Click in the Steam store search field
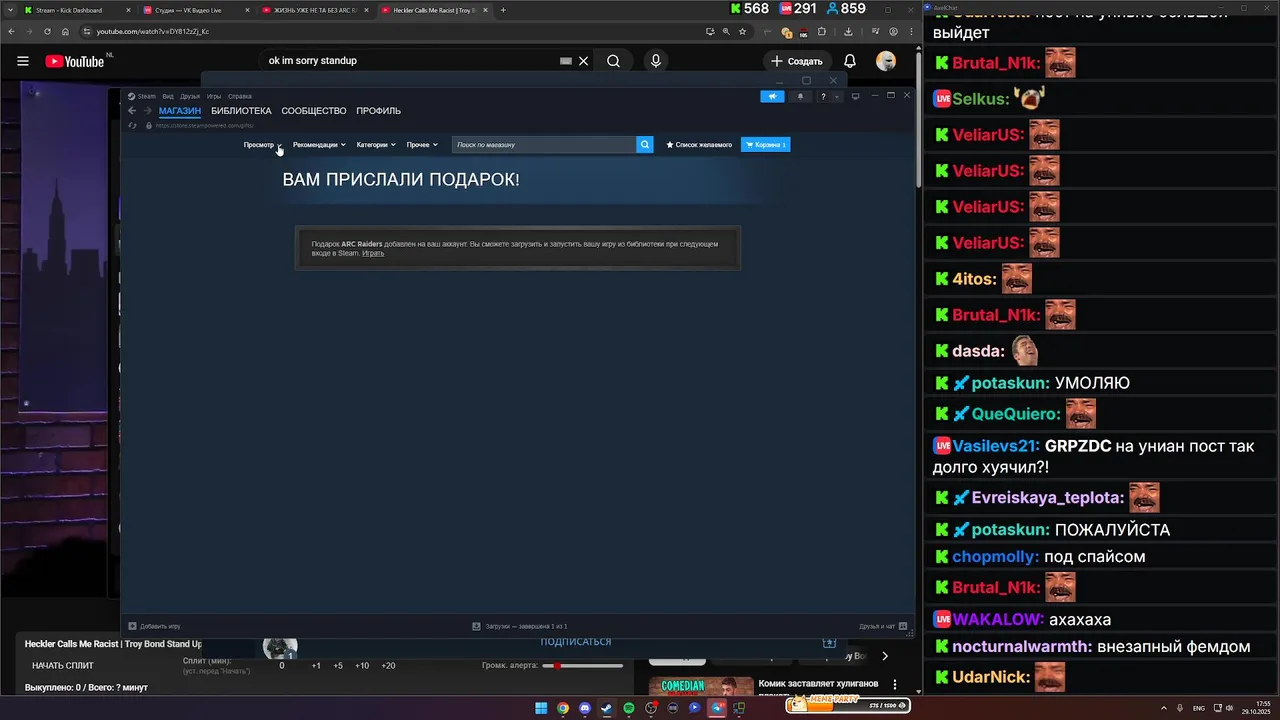Viewport: 1280px width, 720px height. click(544, 145)
